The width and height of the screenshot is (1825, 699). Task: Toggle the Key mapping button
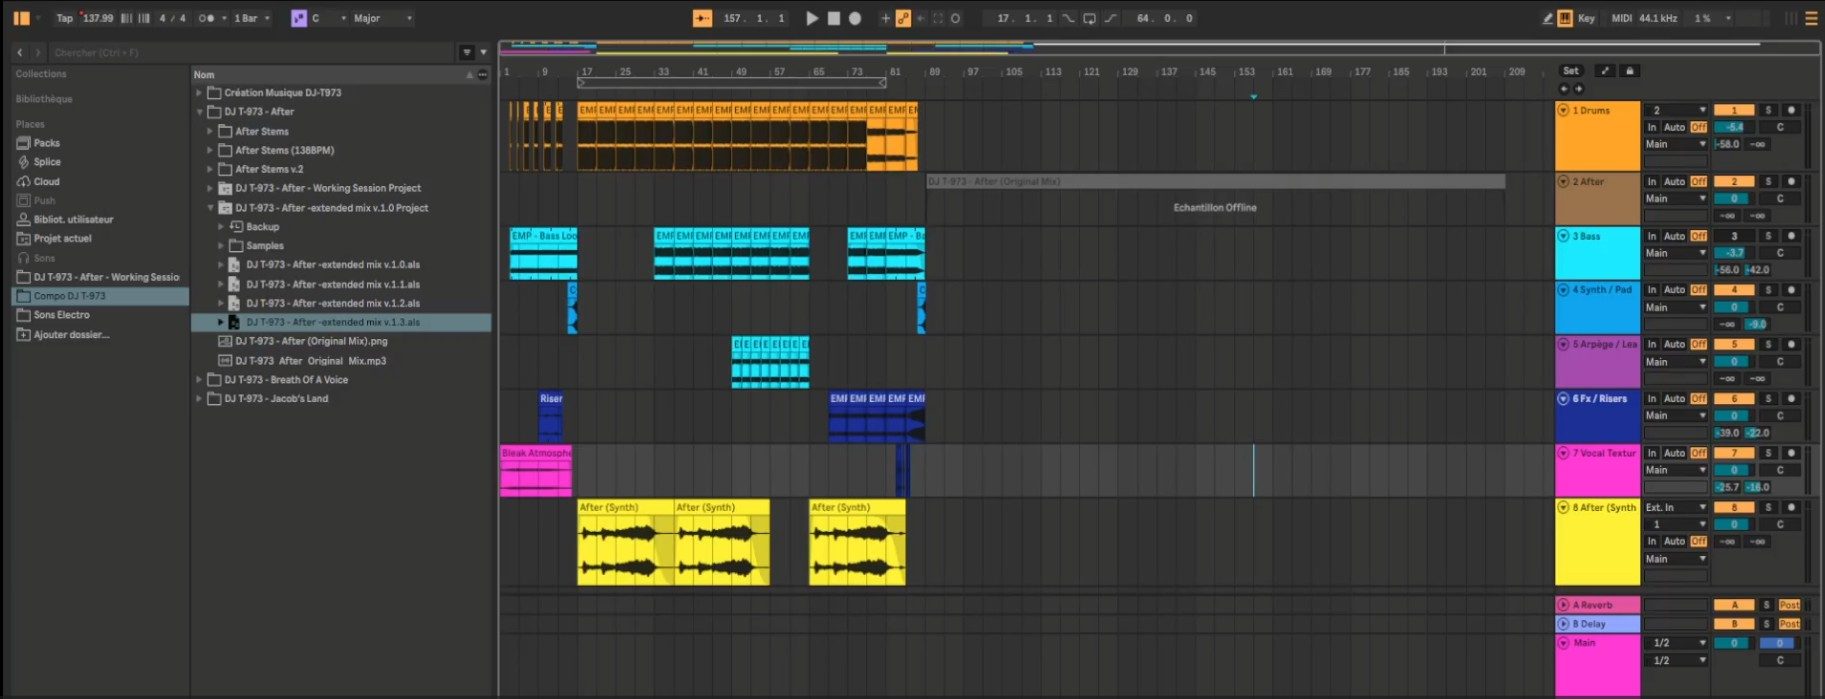[x=1586, y=18]
